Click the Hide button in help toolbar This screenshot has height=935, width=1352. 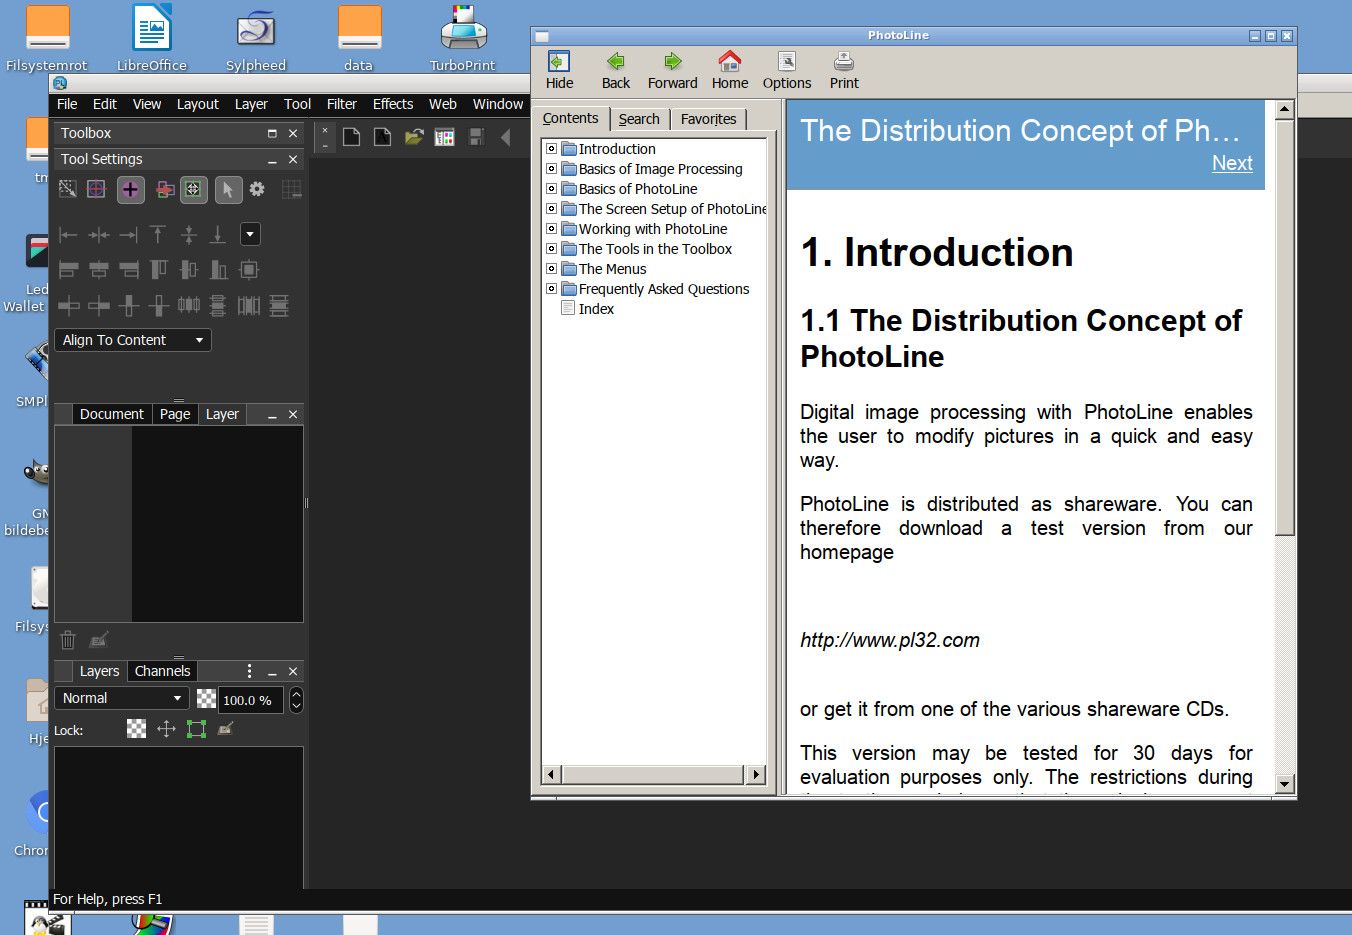(x=559, y=71)
